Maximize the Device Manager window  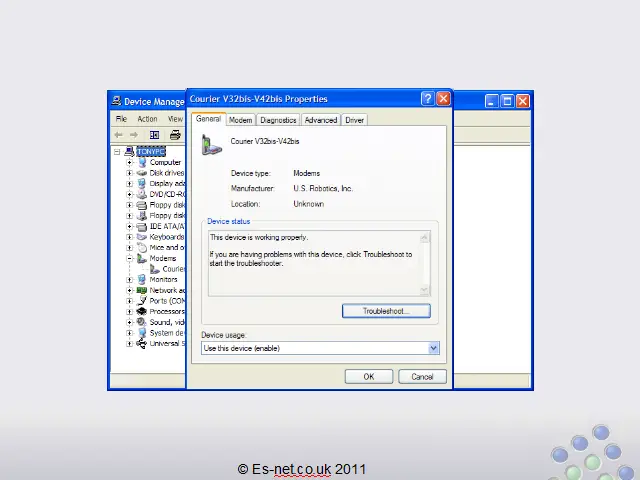tap(507, 101)
